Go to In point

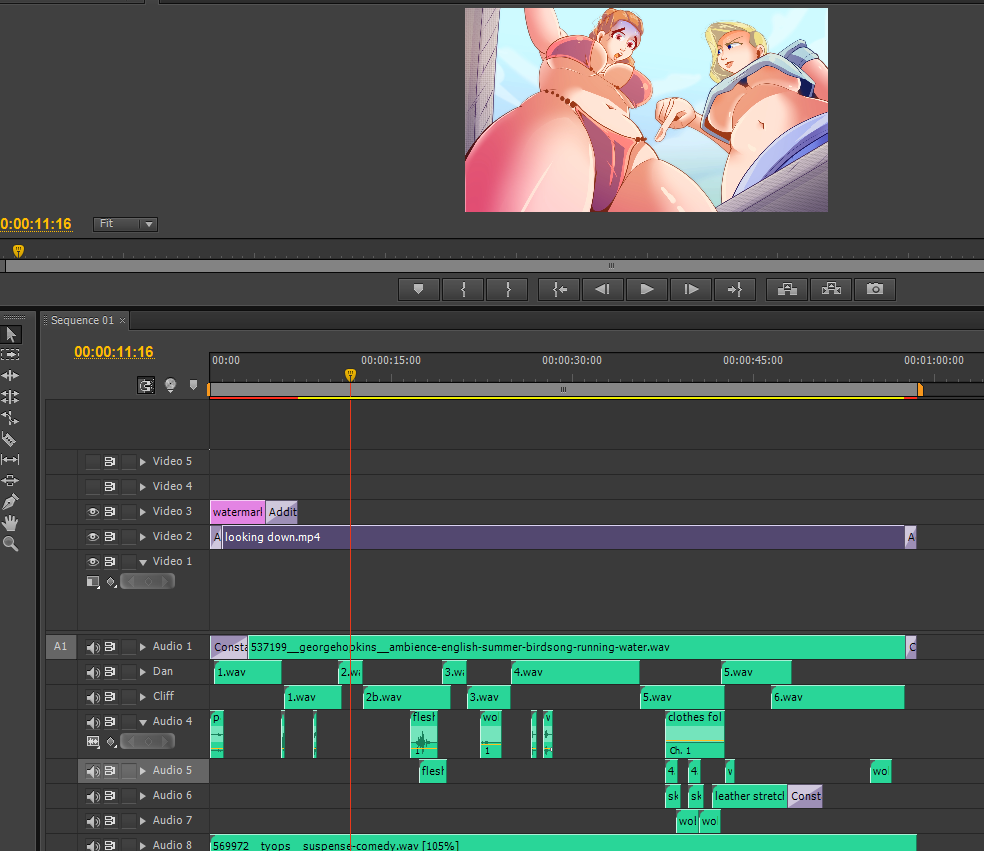559,289
